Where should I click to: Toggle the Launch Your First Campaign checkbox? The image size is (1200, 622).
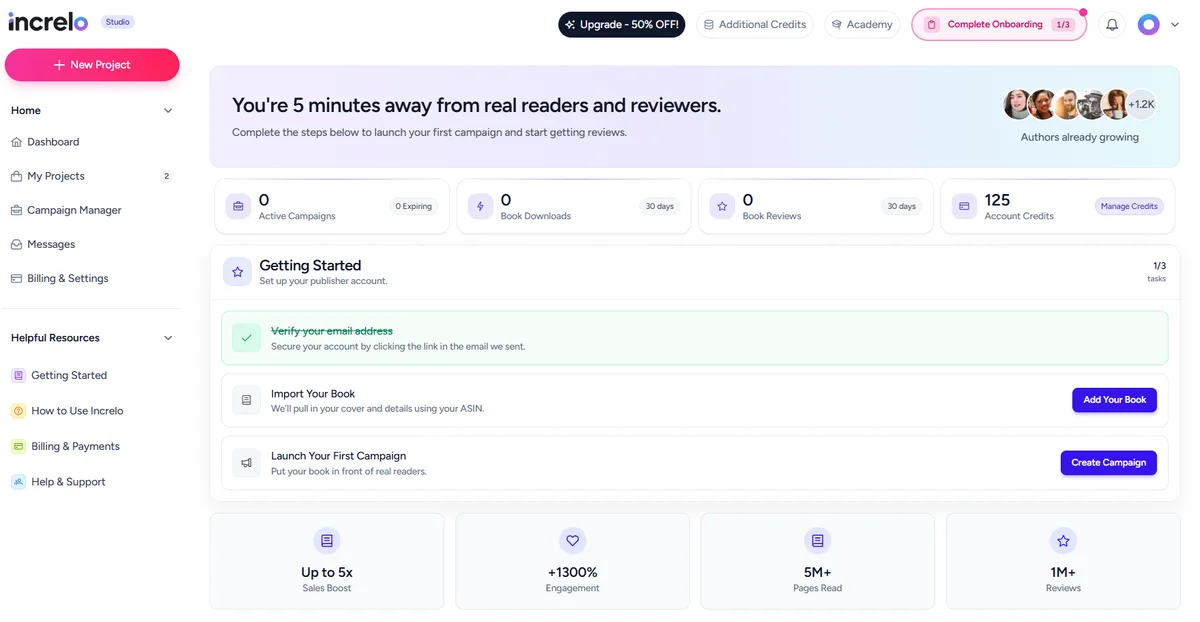(246, 462)
